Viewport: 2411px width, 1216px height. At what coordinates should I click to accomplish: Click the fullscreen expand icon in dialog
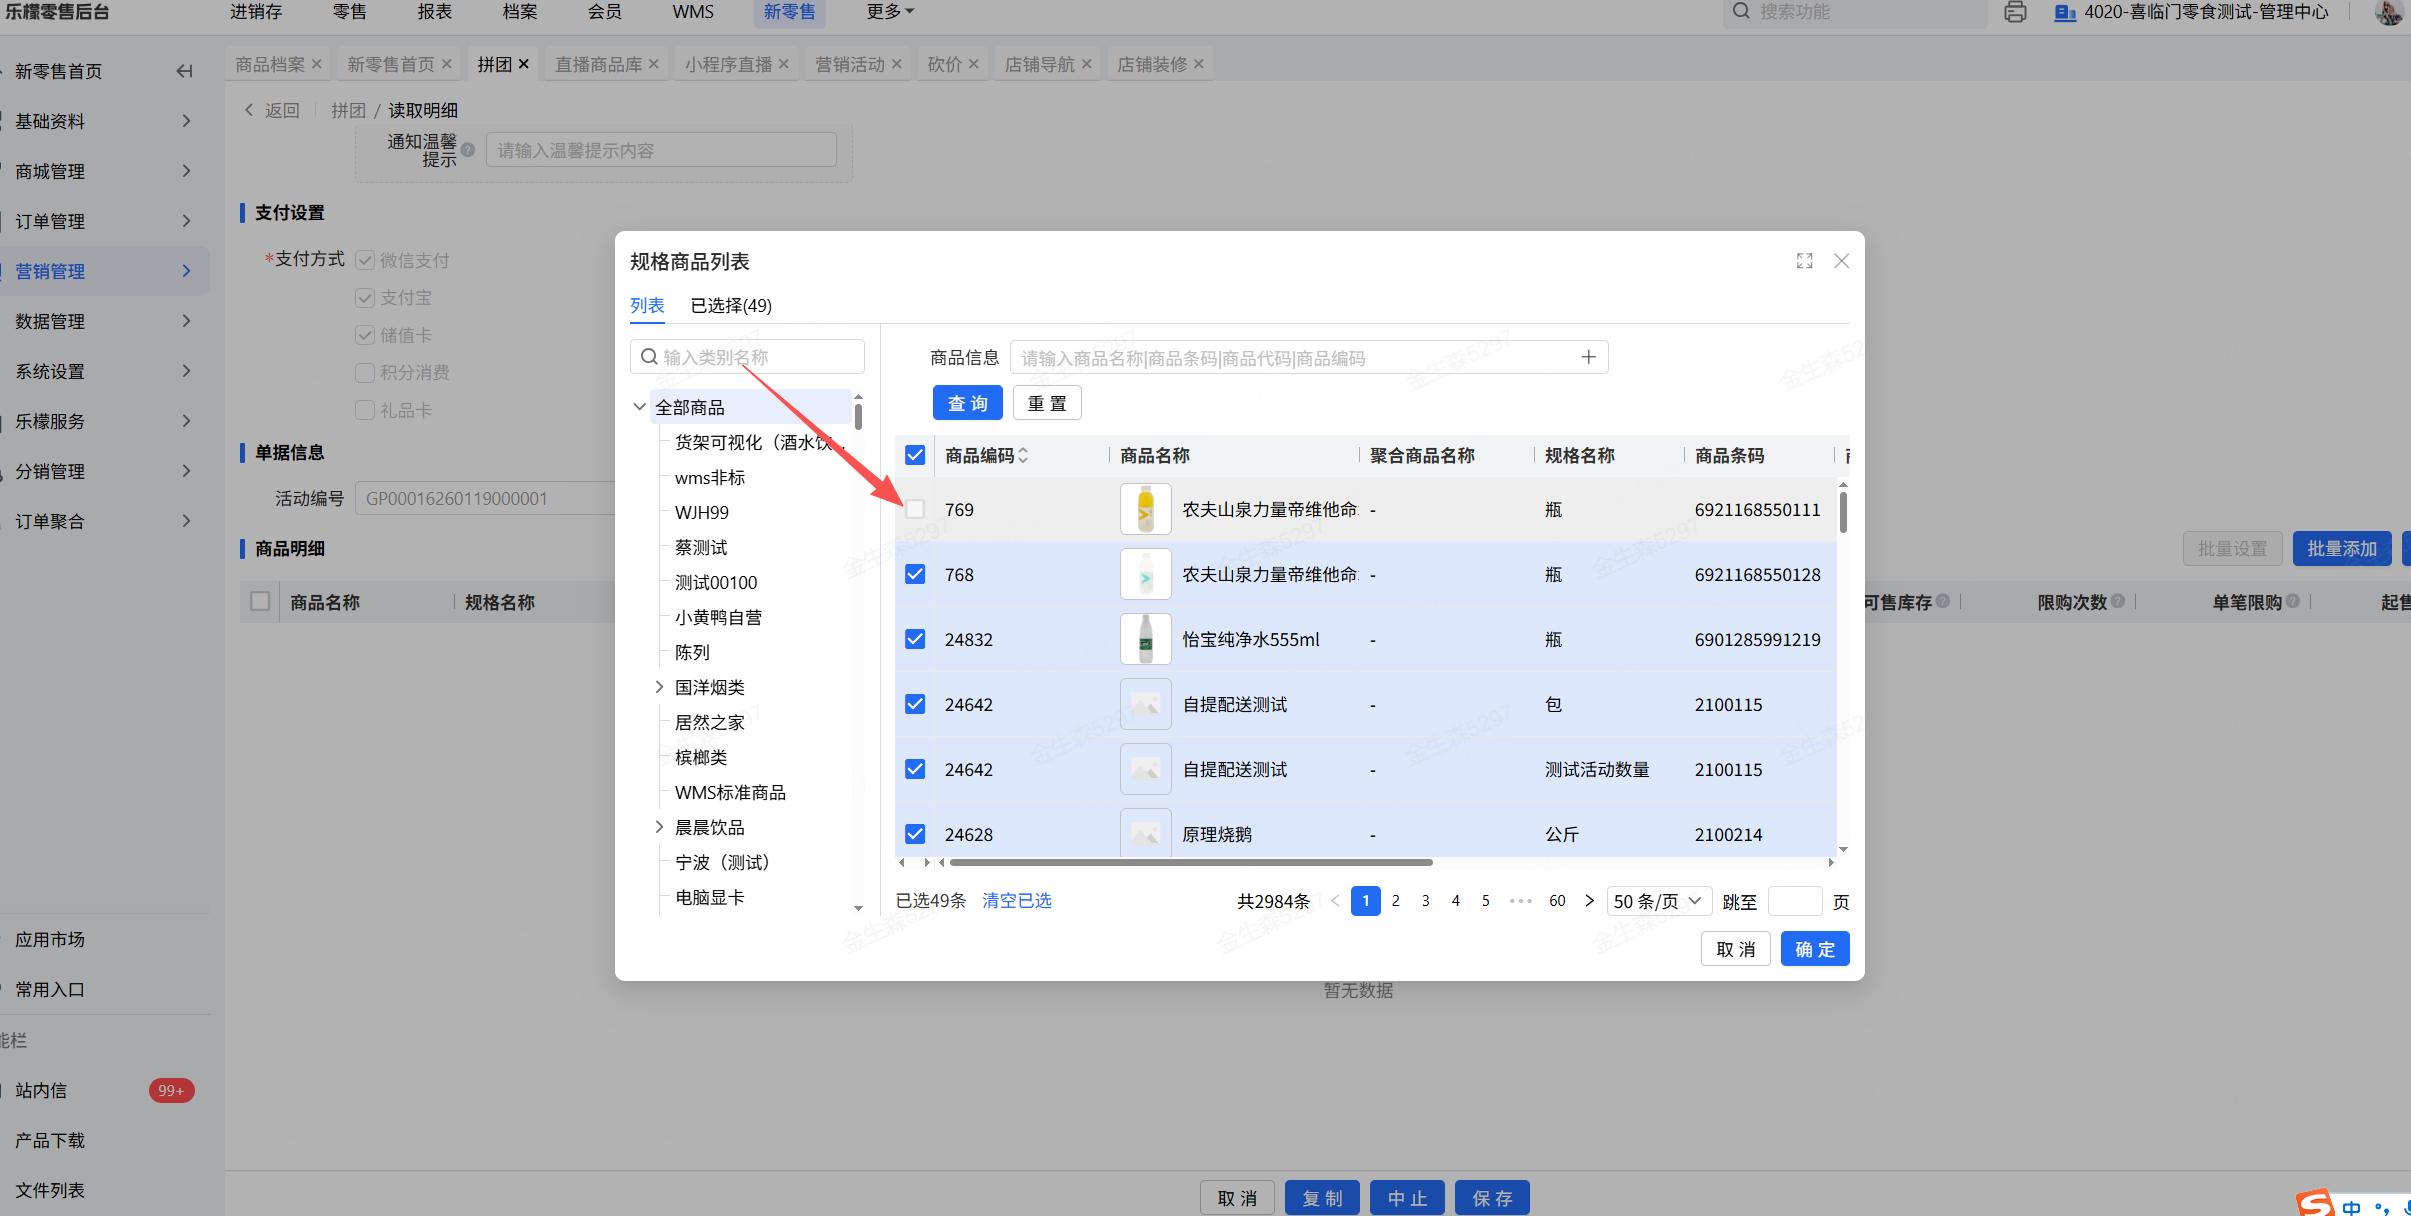1804,261
